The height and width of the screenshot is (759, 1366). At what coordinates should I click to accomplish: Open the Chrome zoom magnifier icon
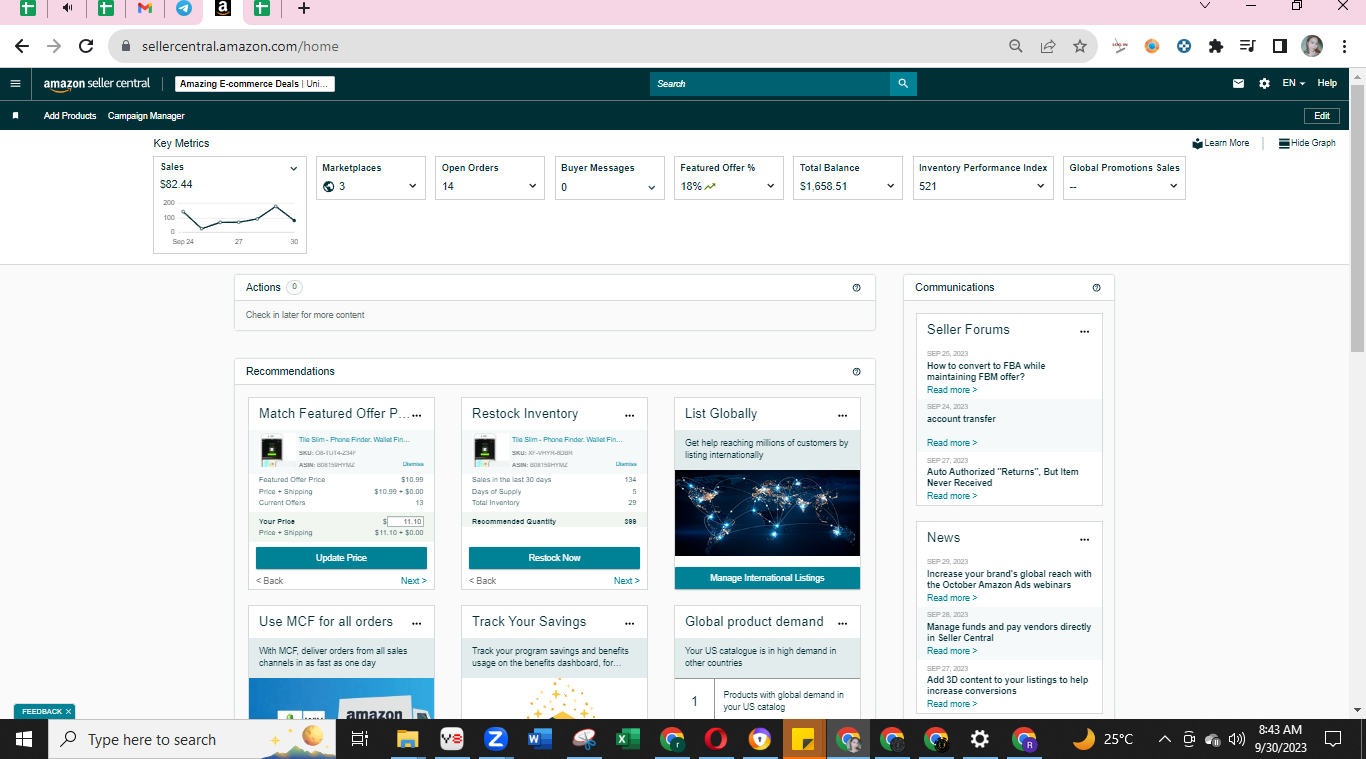(1016, 46)
